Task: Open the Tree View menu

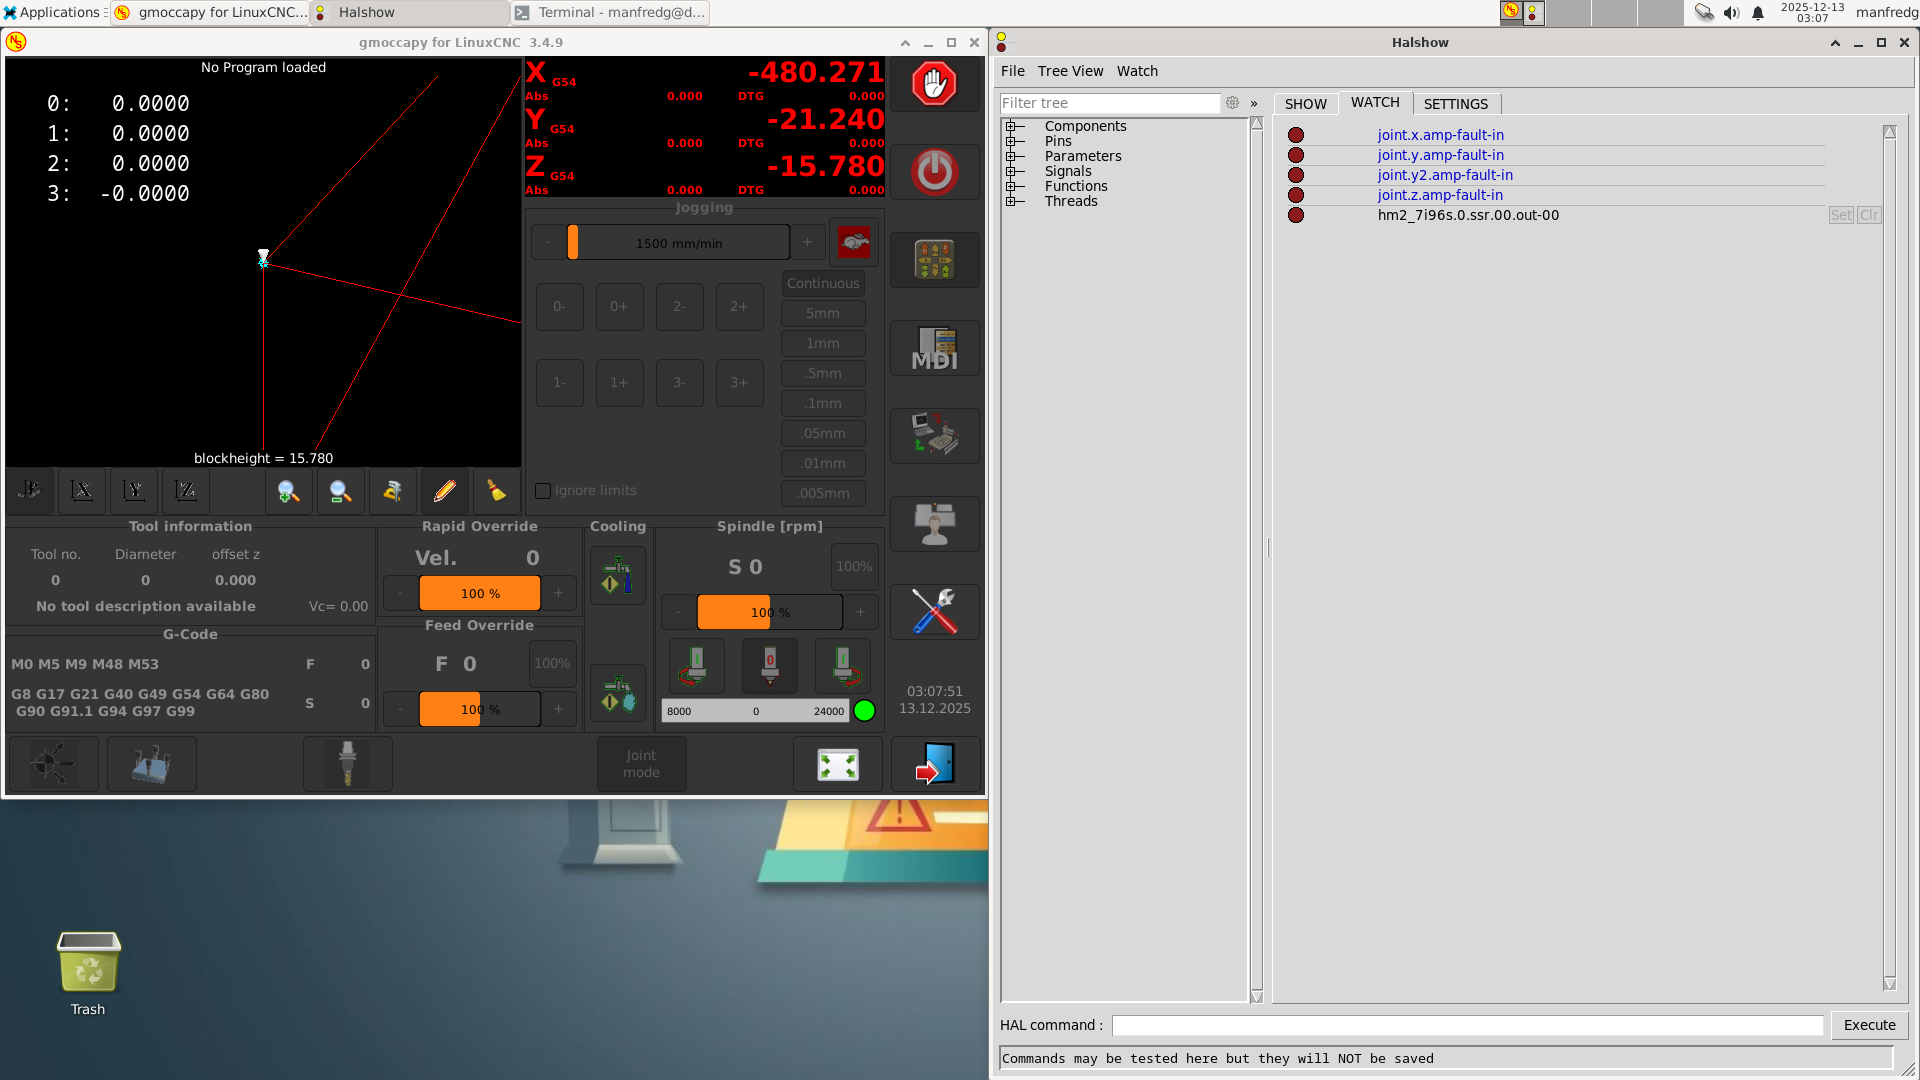Action: pyautogui.click(x=1070, y=71)
